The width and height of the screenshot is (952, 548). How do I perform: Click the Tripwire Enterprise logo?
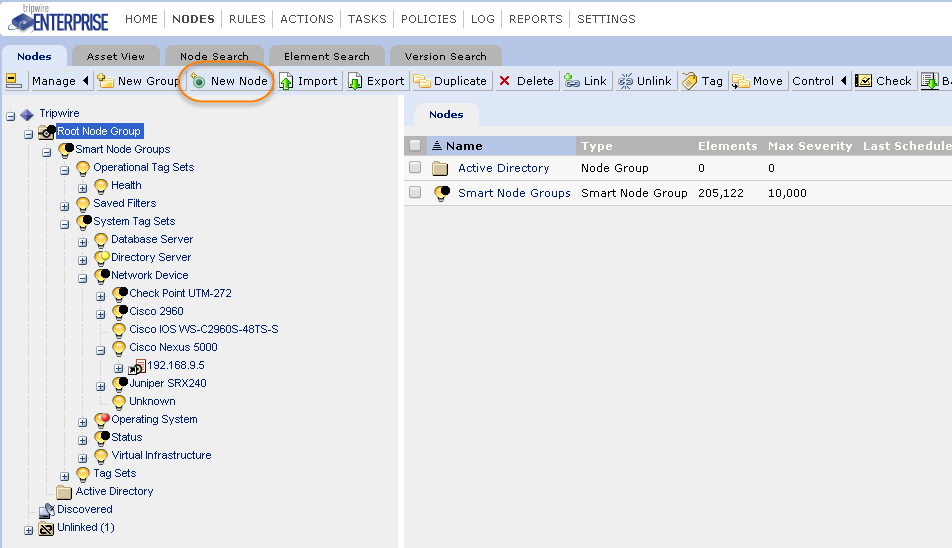pos(60,18)
